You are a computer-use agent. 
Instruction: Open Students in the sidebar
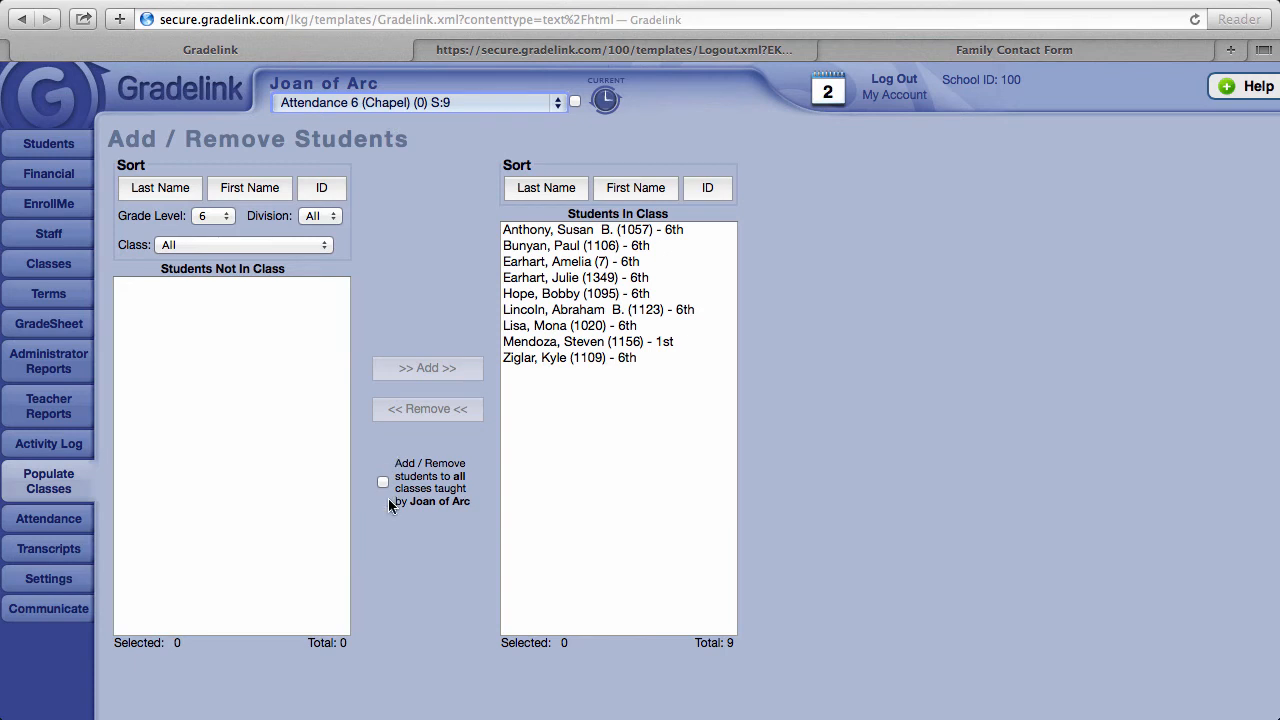pos(48,144)
